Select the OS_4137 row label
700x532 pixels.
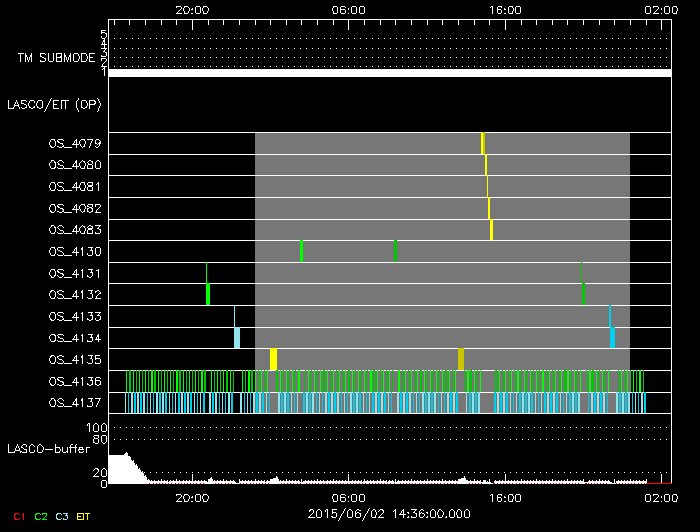click(75, 403)
